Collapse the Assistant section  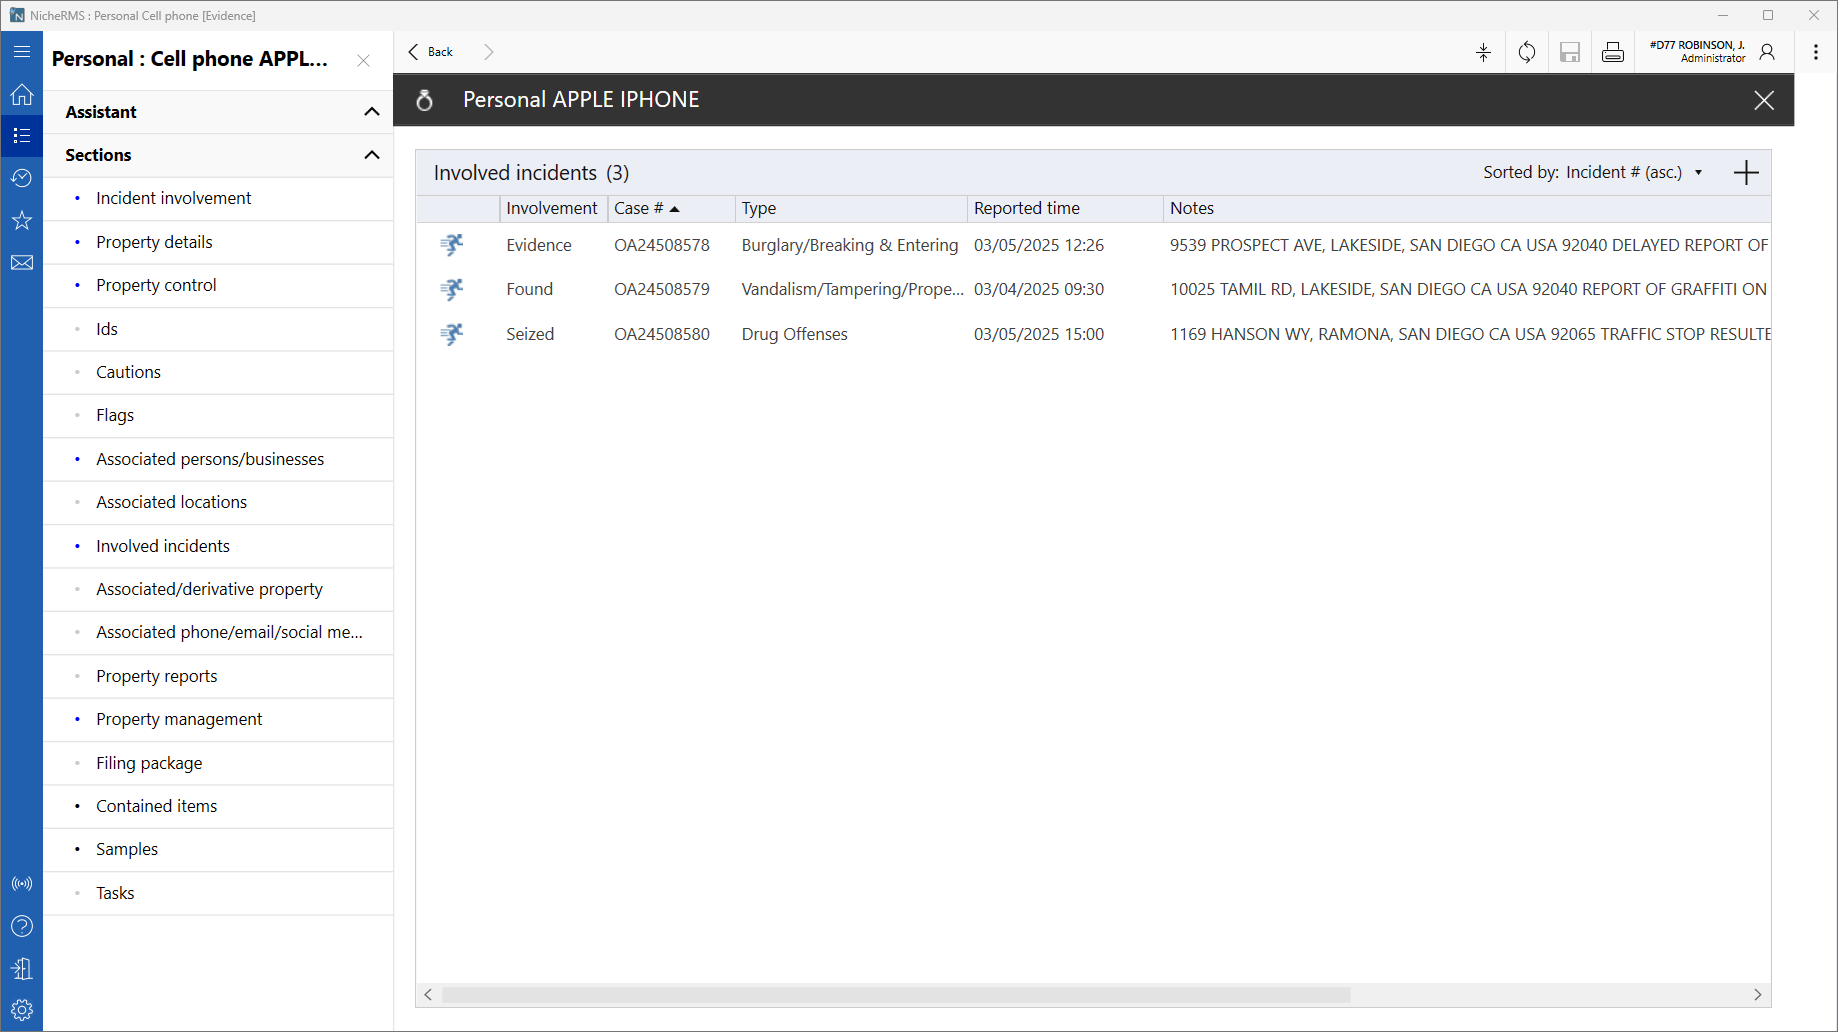tap(371, 112)
